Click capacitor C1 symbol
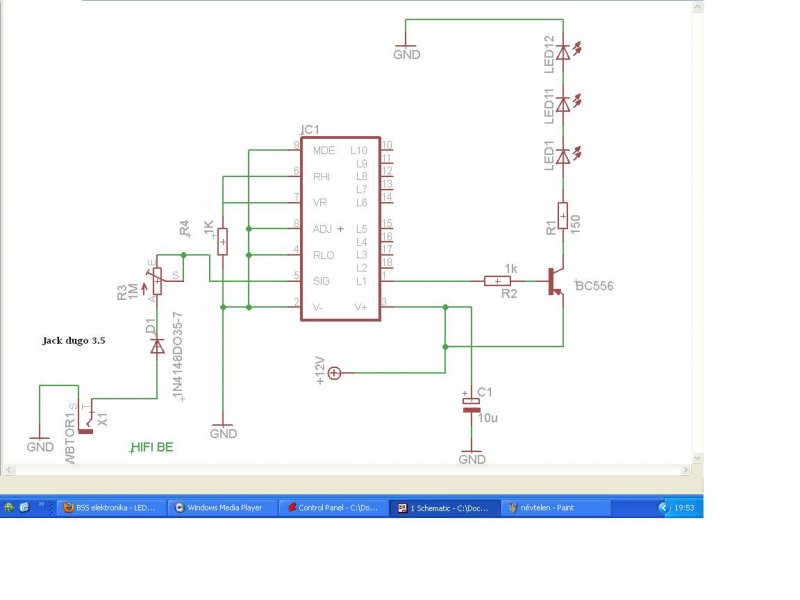 [471, 406]
